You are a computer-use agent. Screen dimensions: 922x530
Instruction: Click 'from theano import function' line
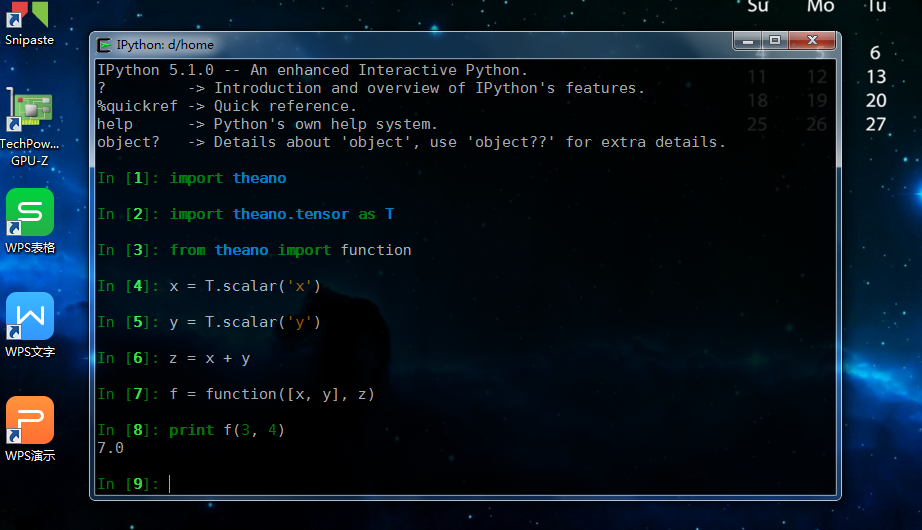254,250
